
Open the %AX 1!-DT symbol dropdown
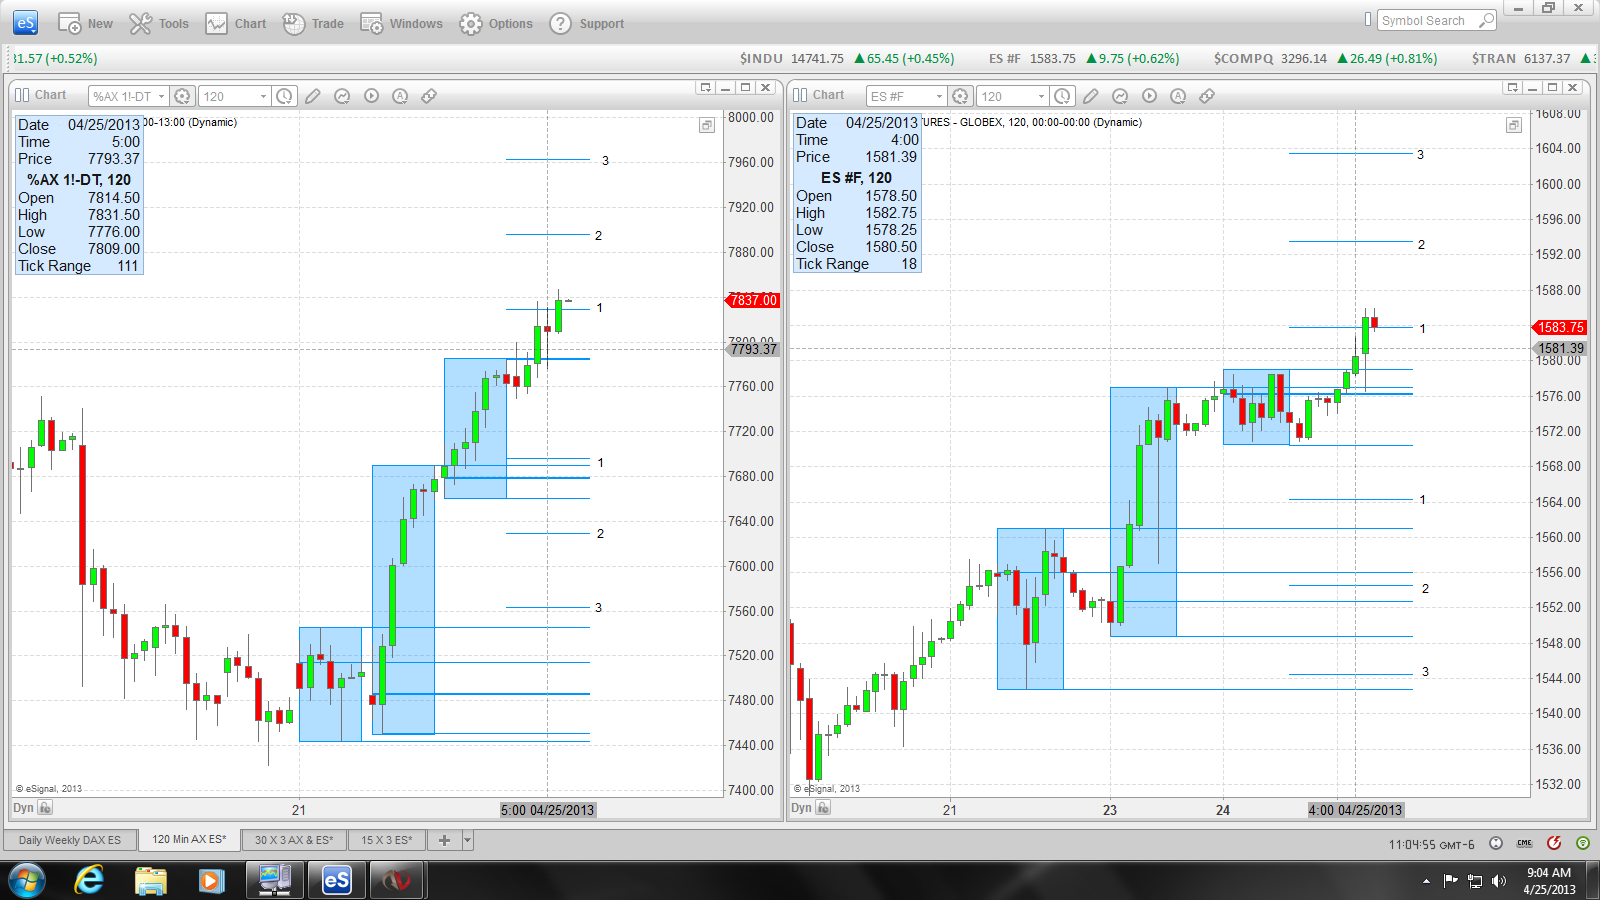coord(128,96)
